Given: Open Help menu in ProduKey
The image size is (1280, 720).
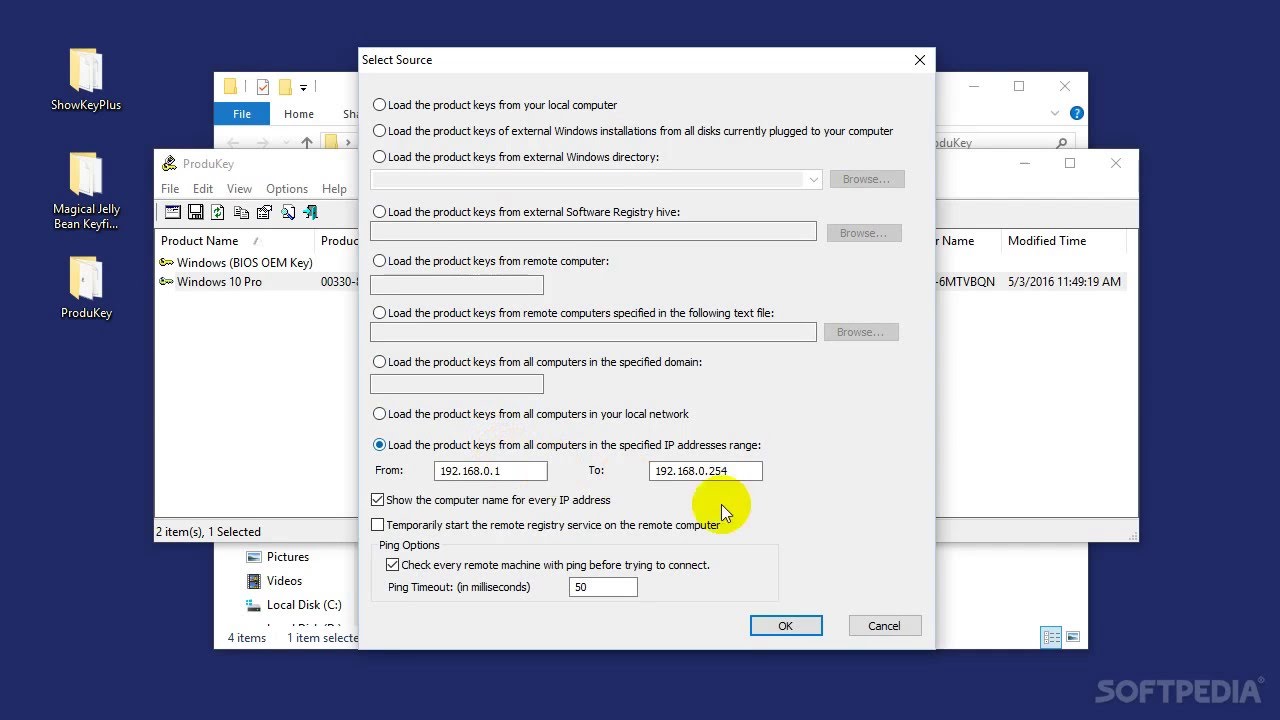Looking at the screenshot, I should pyautogui.click(x=334, y=188).
